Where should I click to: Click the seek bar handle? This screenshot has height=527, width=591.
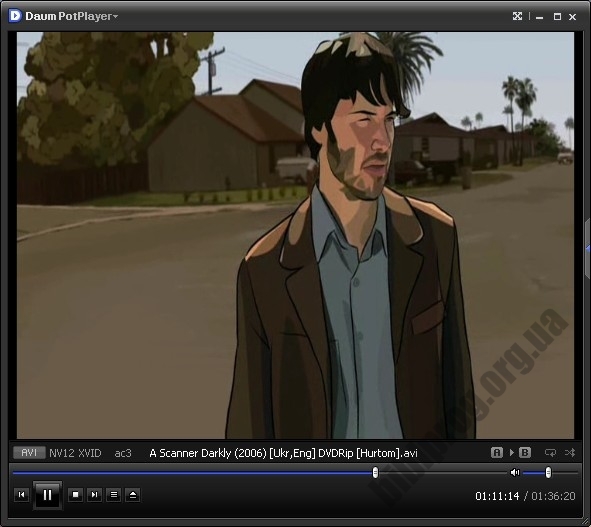[375, 472]
